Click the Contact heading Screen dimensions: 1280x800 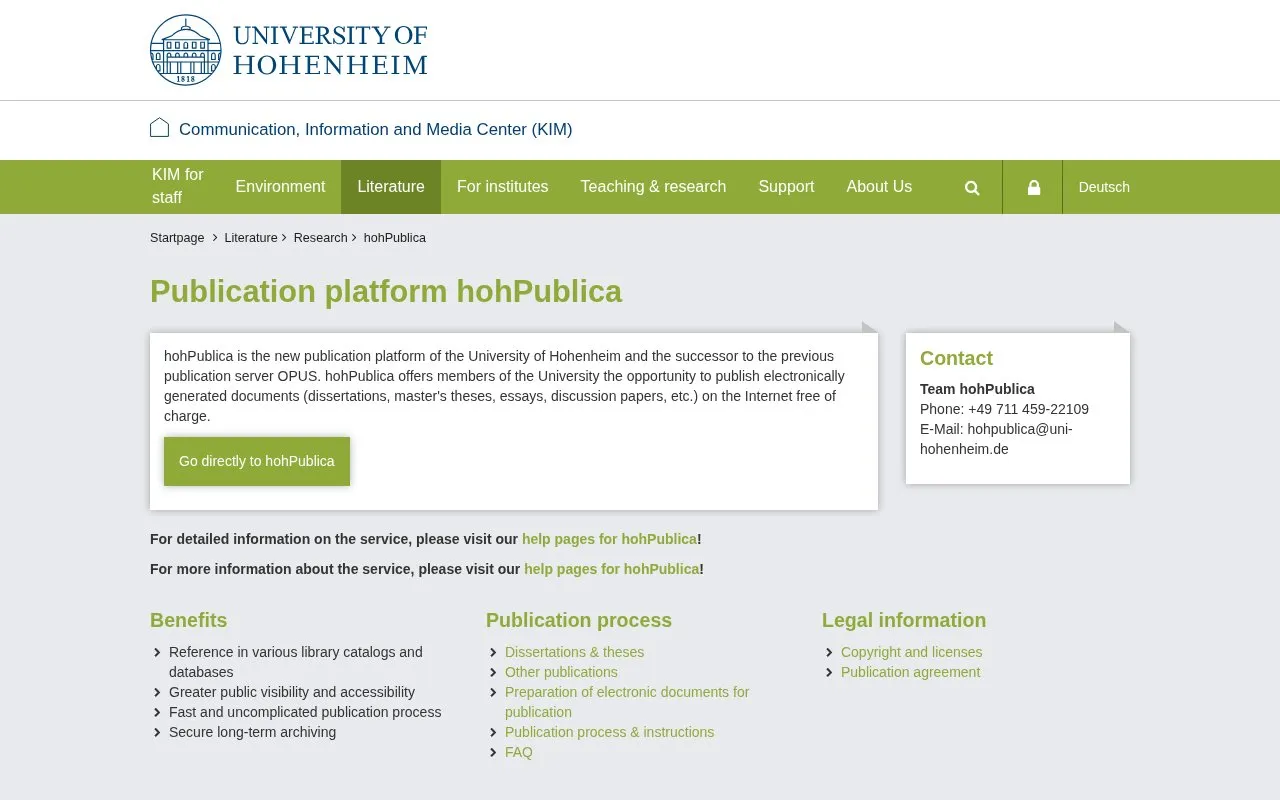(x=956, y=358)
